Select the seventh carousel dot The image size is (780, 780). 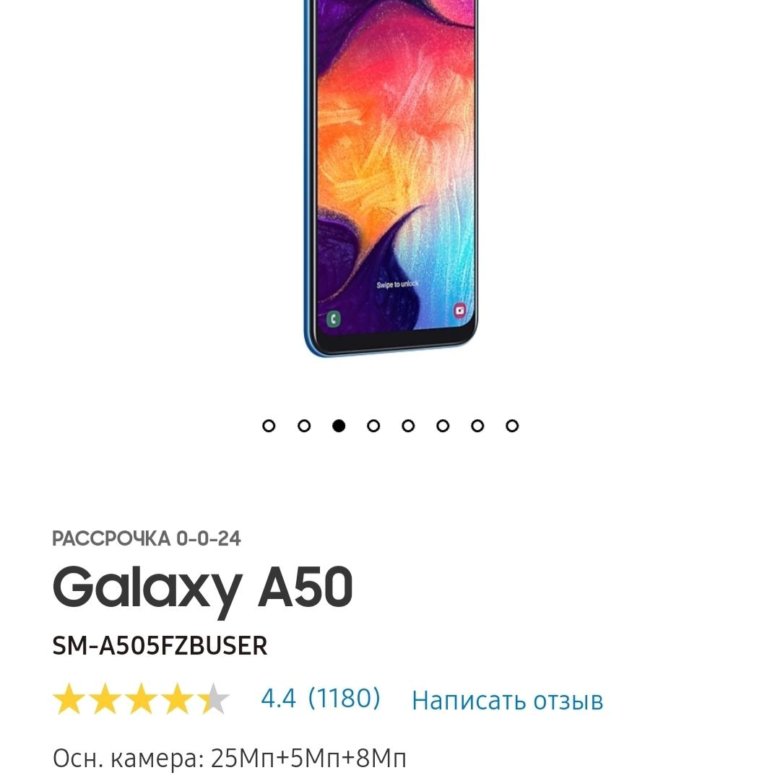tap(477, 426)
